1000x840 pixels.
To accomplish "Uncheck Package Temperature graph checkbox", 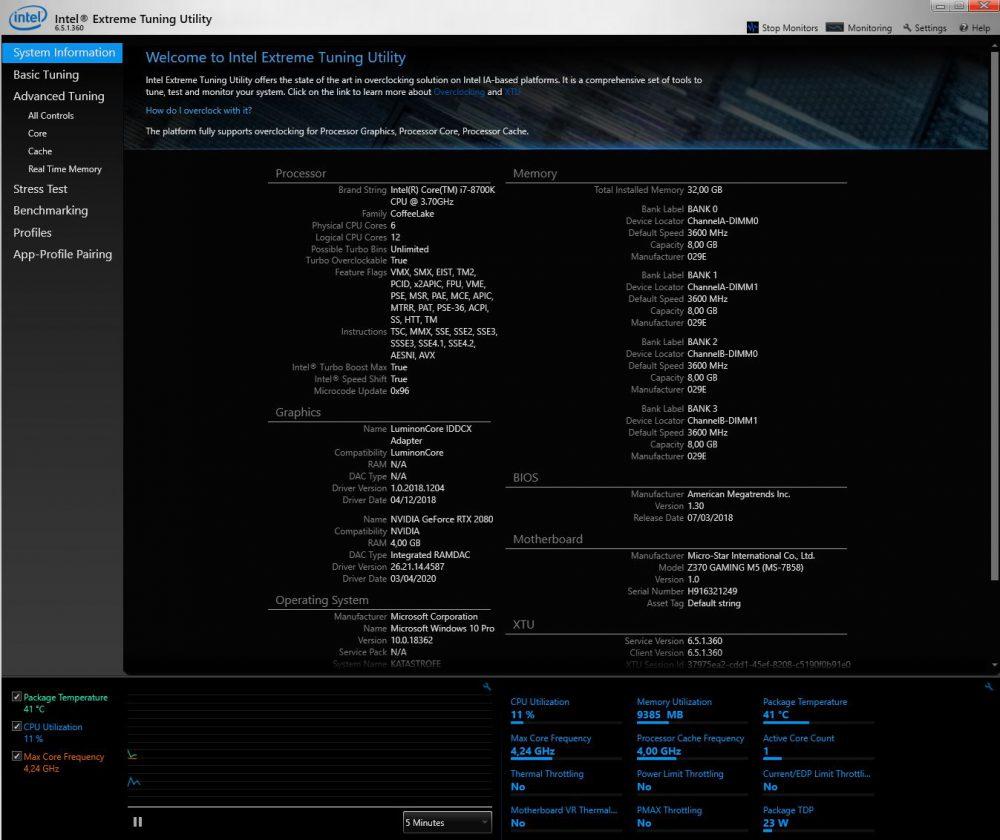I will pos(17,696).
